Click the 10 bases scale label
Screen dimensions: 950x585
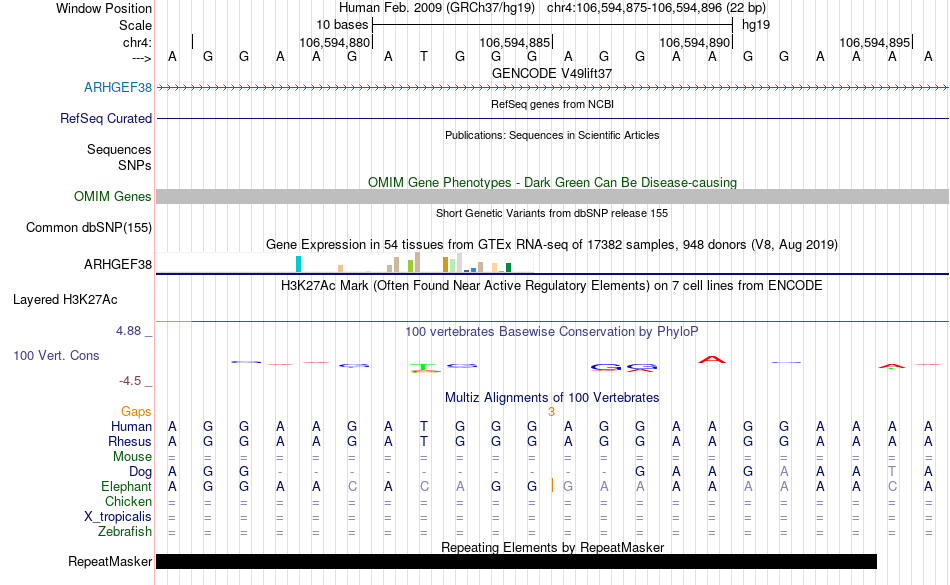342,25
